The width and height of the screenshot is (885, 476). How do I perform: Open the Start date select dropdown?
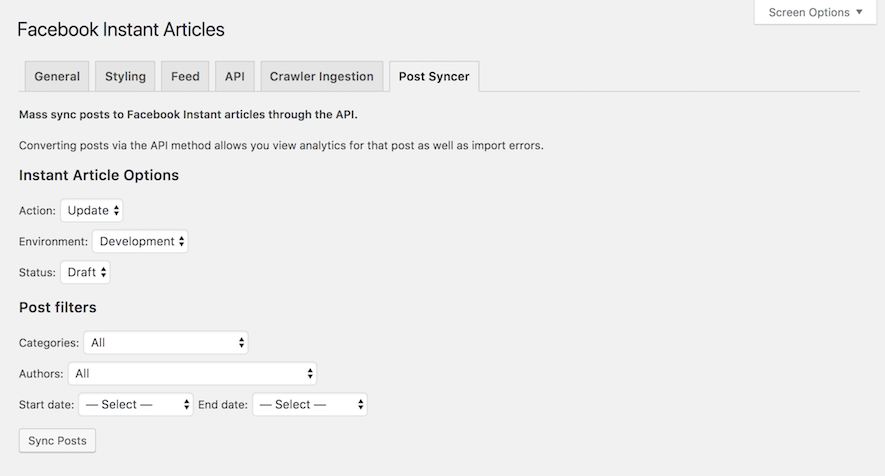136,405
